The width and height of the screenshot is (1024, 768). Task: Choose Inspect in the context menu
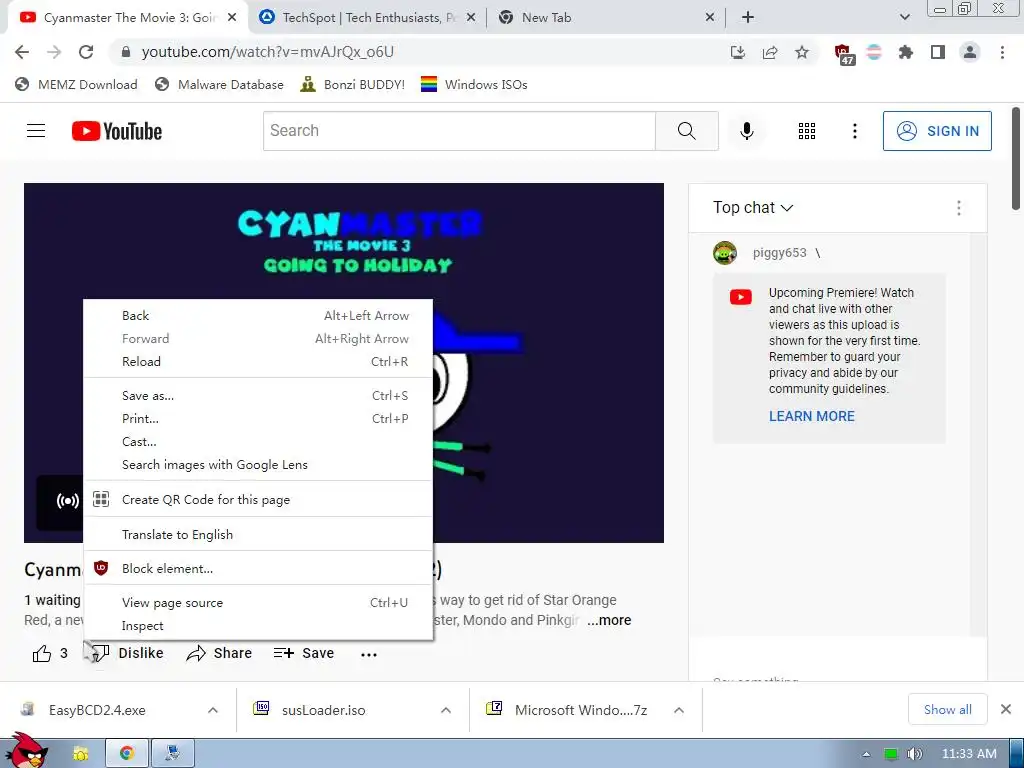point(259,626)
